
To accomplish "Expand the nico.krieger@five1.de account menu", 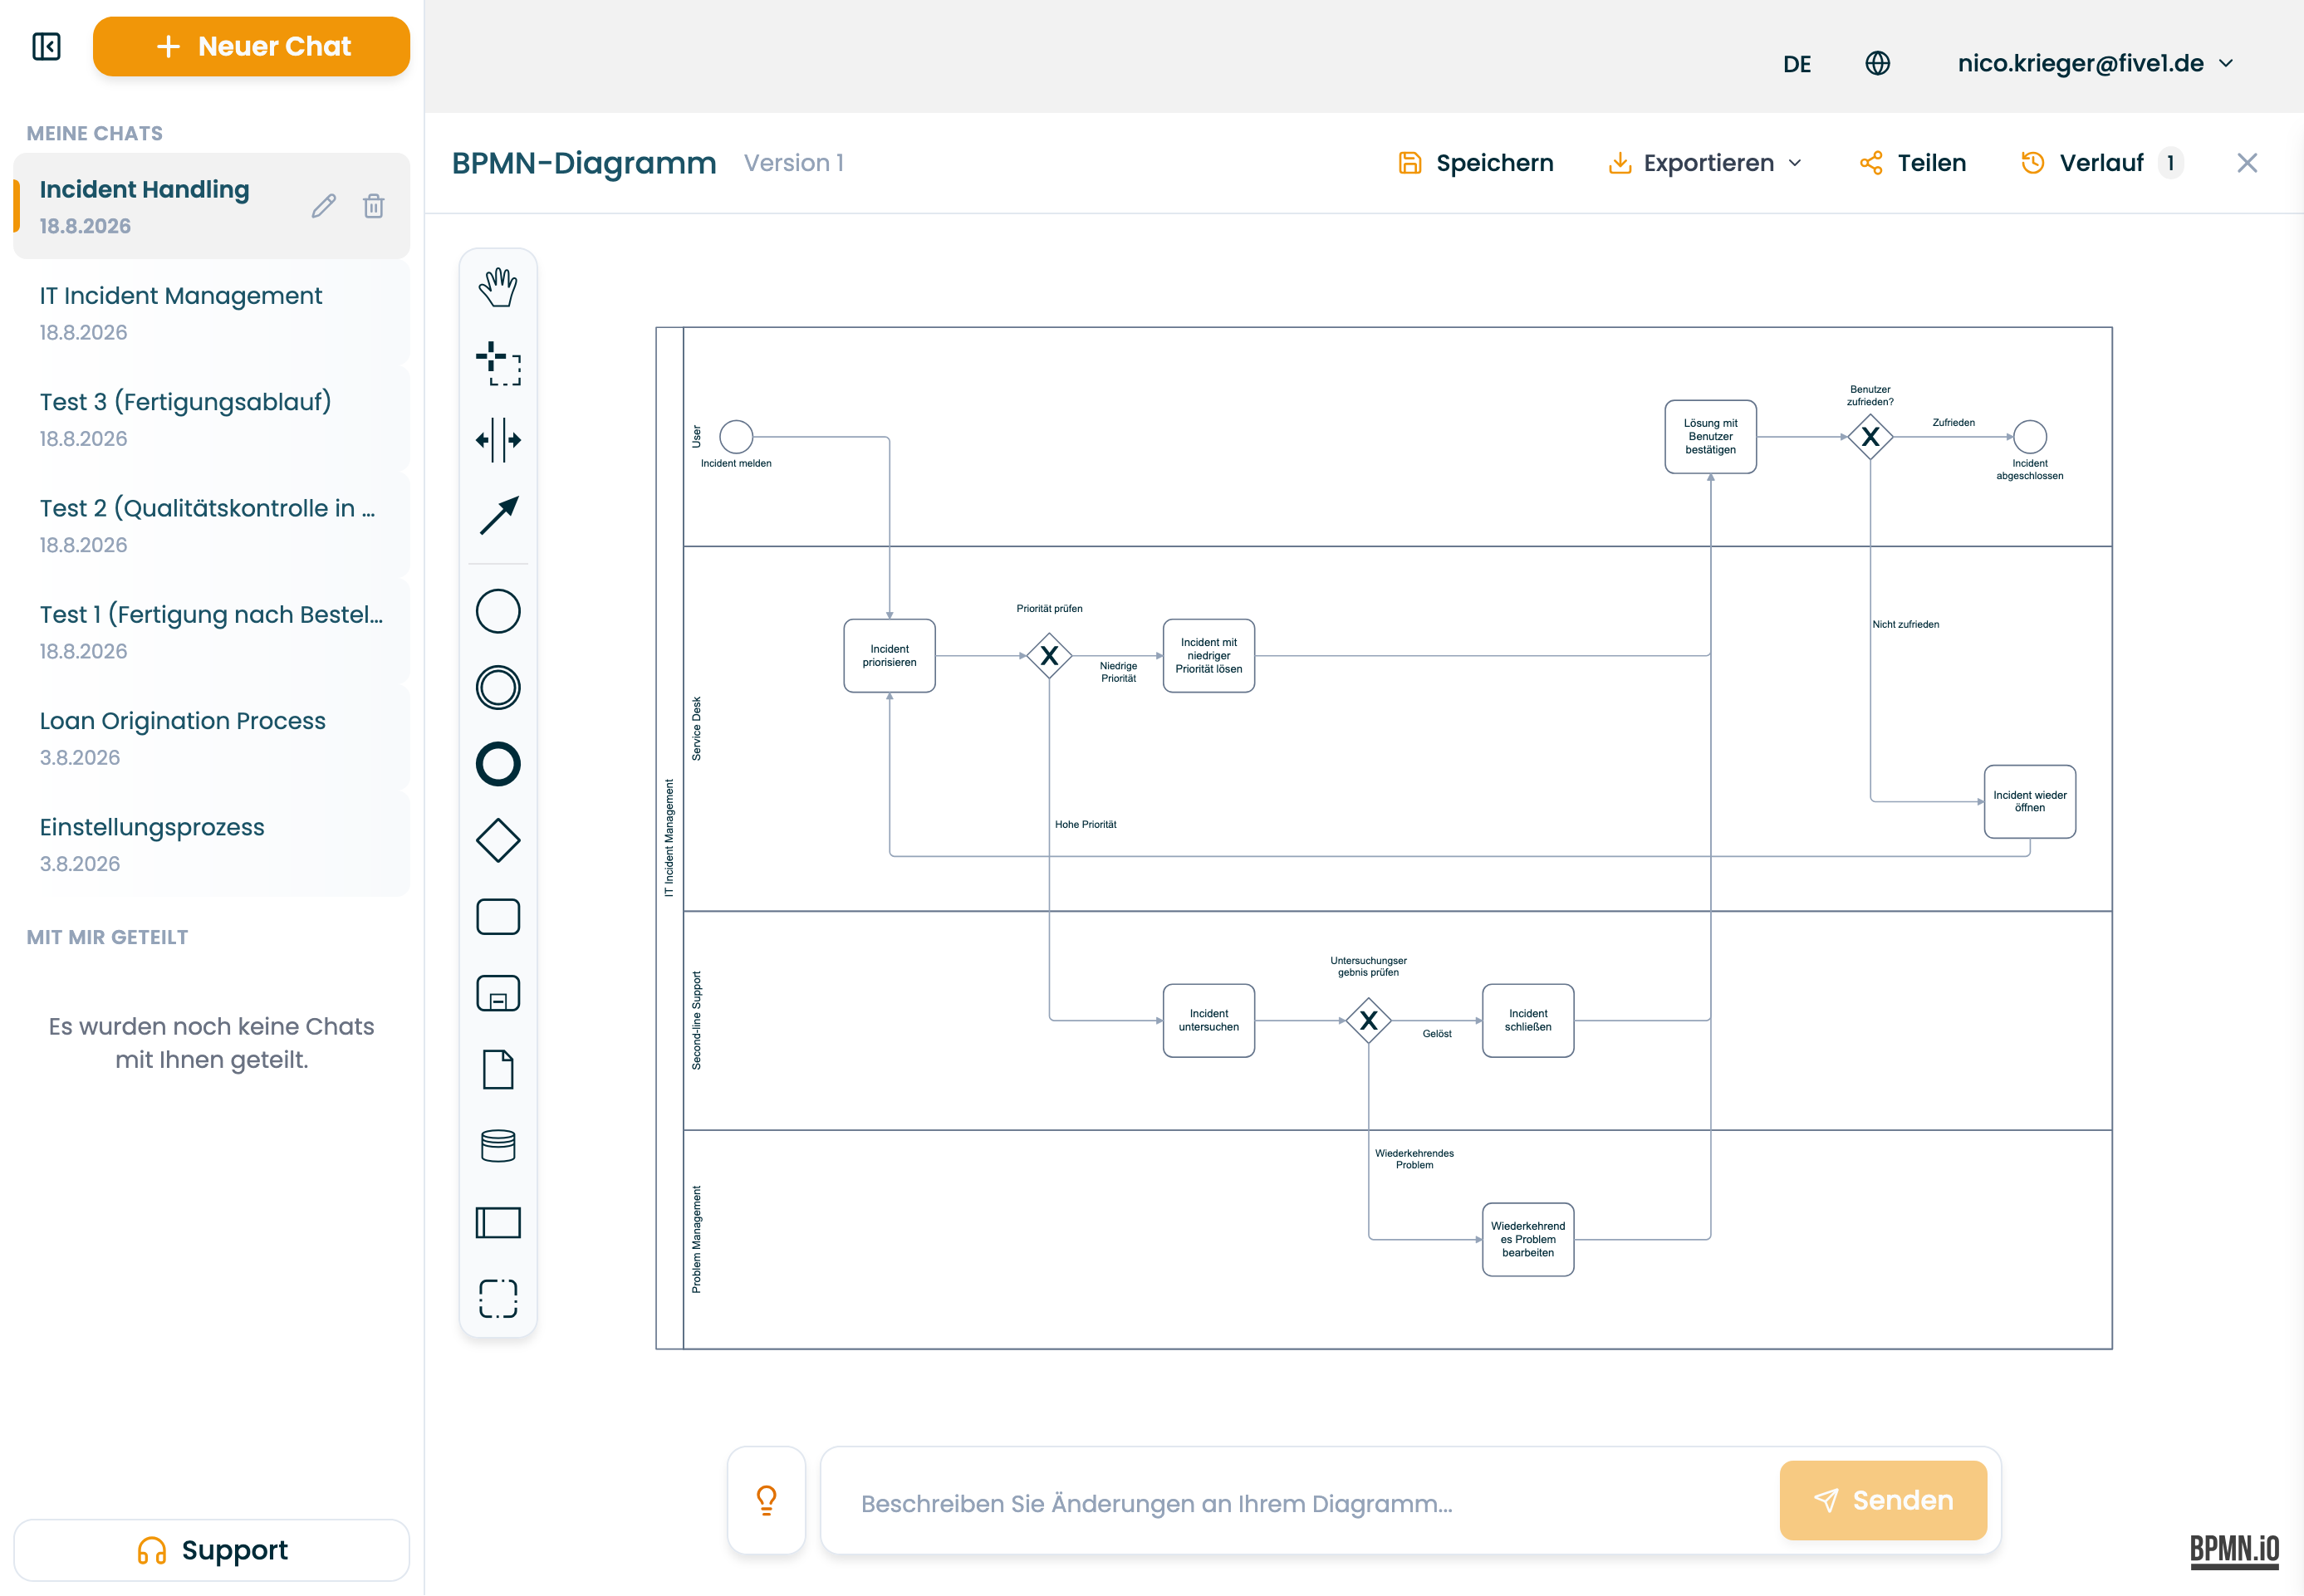I will click(x=2095, y=63).
